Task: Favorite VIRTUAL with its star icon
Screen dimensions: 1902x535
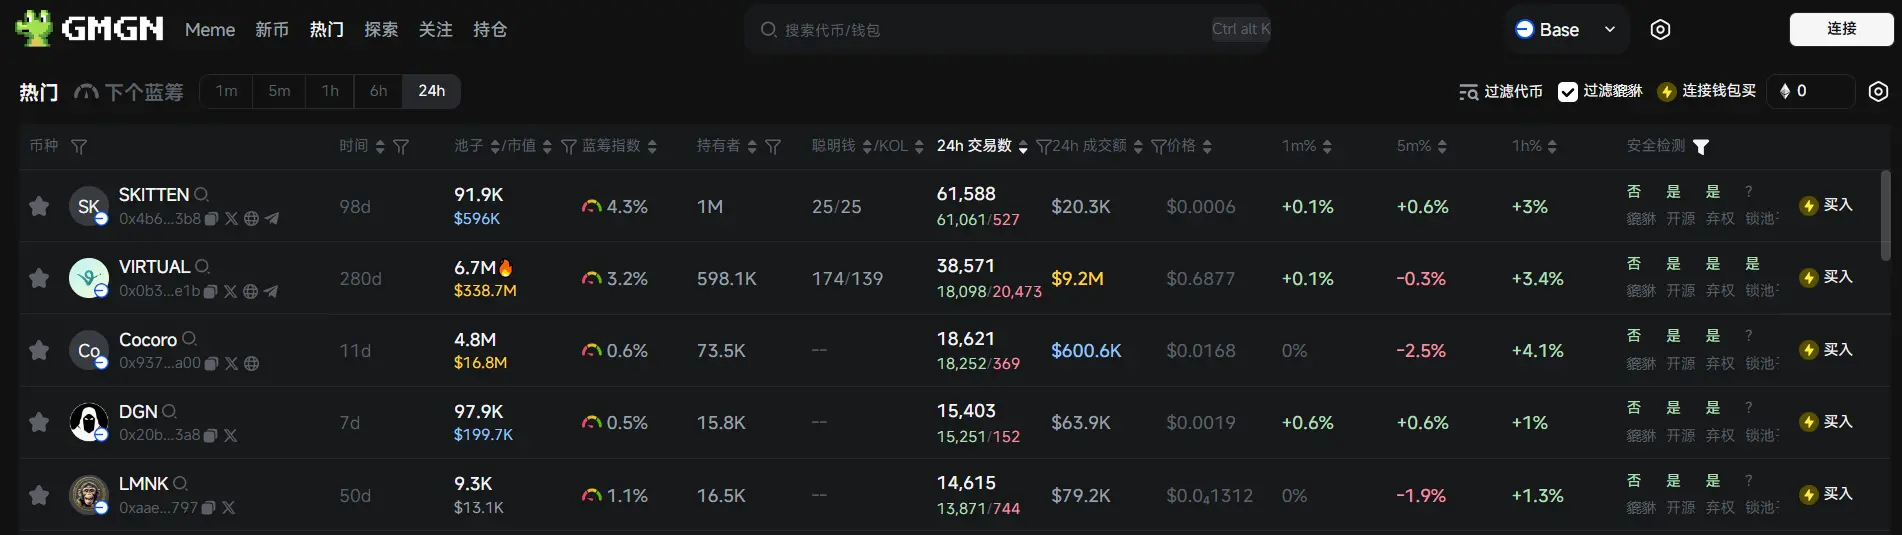Action: (x=39, y=278)
